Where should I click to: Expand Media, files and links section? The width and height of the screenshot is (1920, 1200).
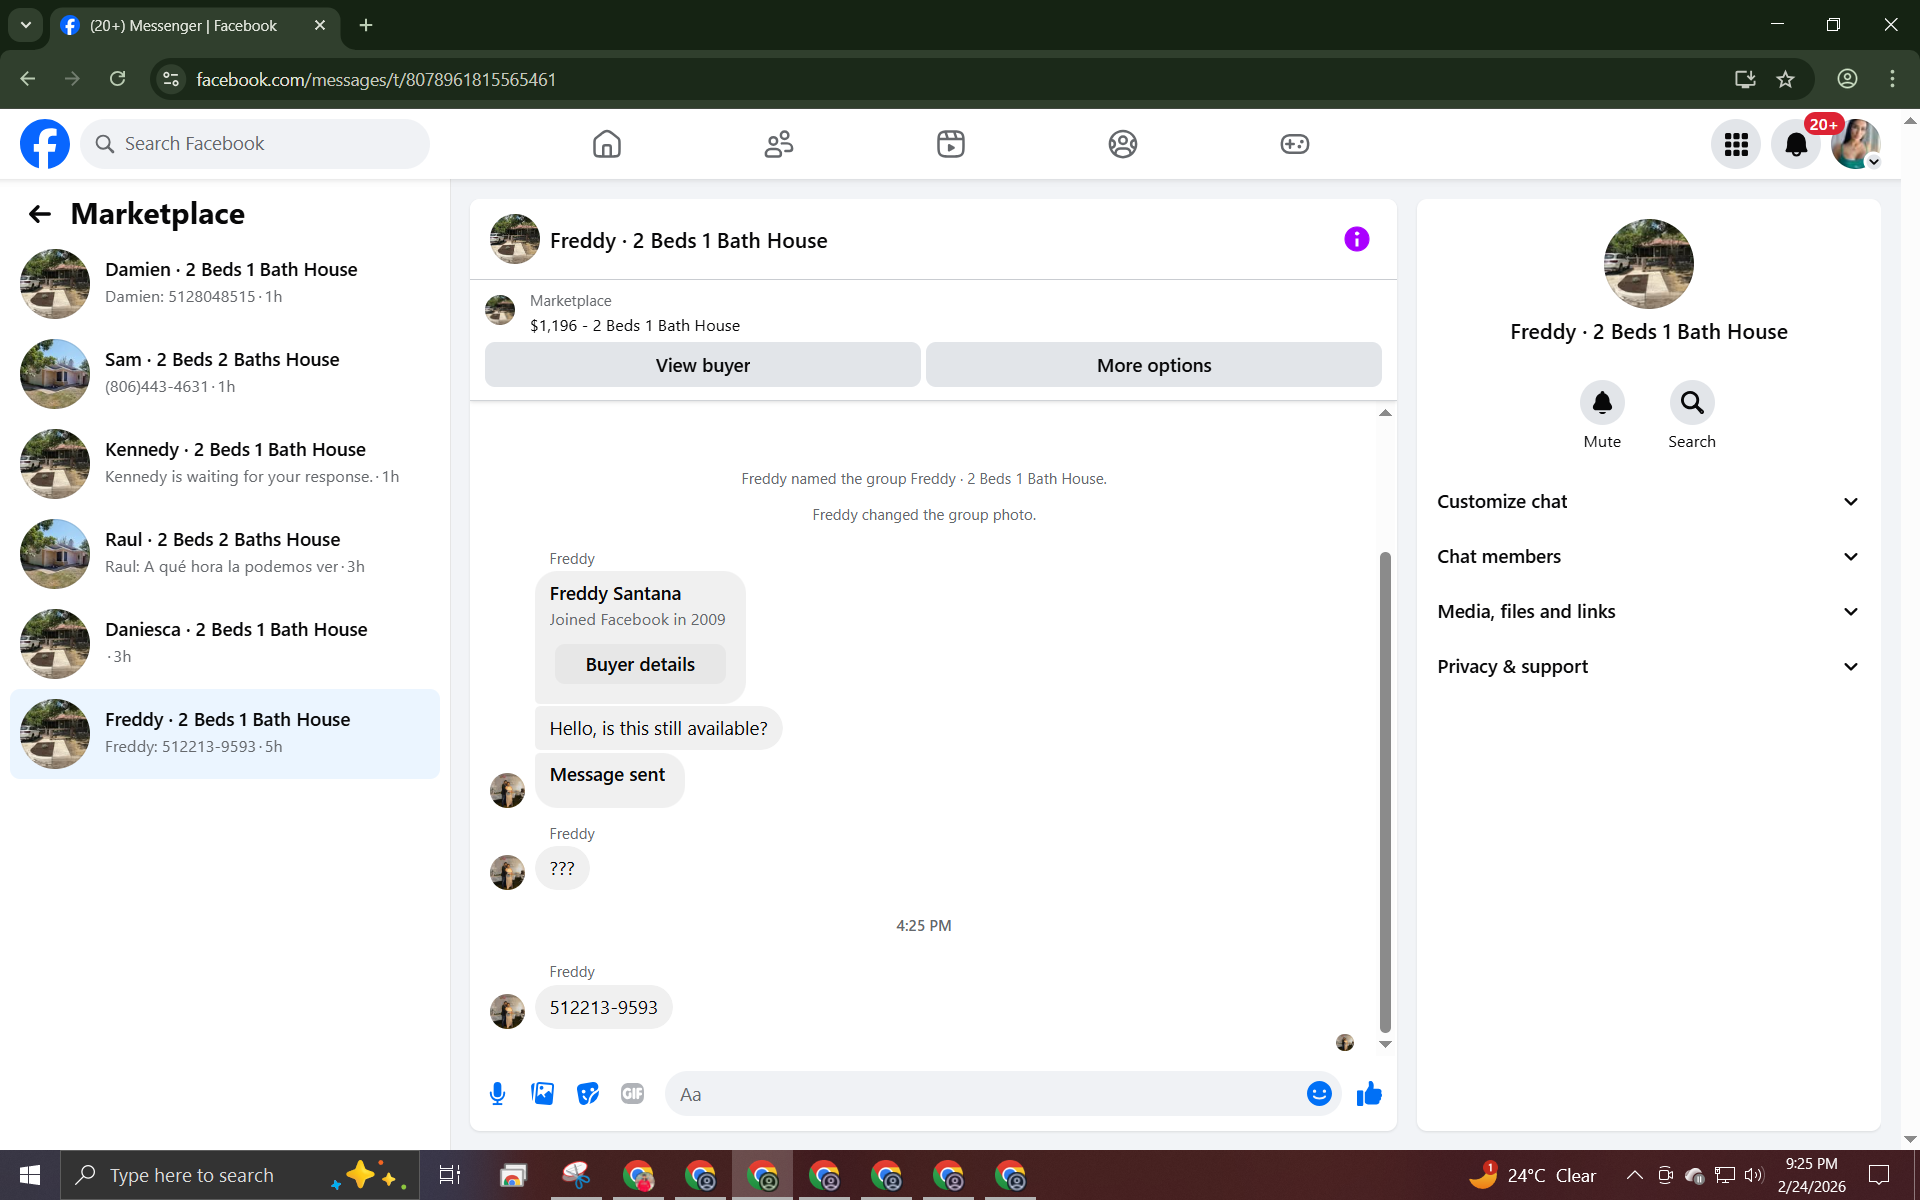pyautogui.click(x=1648, y=612)
